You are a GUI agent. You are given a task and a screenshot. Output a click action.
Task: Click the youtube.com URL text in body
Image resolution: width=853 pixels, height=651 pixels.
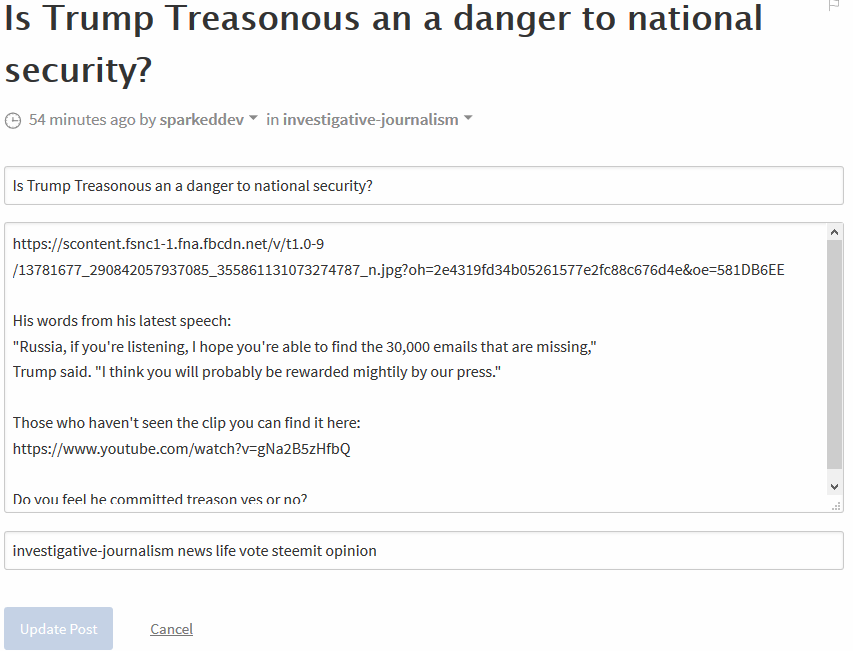click(x=182, y=449)
